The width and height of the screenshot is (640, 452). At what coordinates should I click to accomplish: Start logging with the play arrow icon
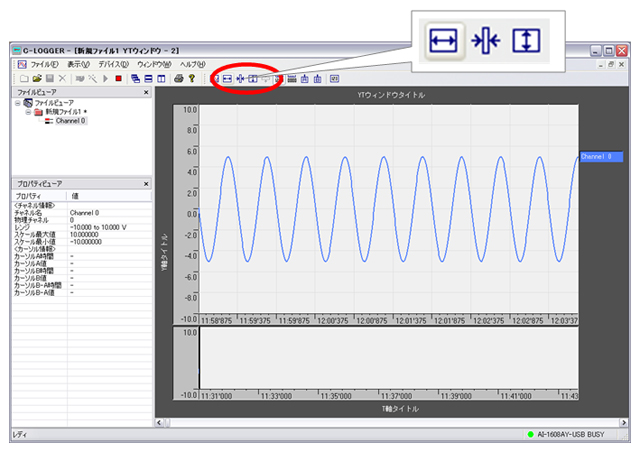click(106, 78)
